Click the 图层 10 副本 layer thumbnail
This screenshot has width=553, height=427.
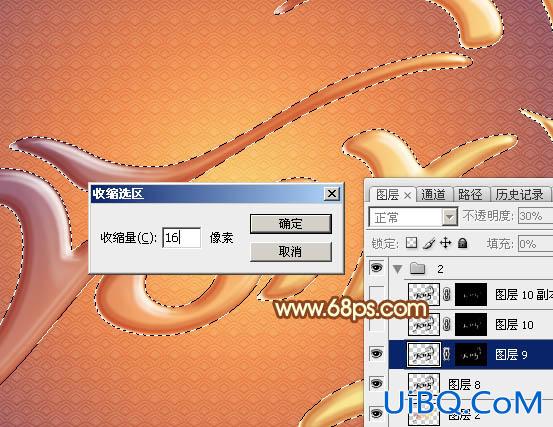pyautogui.click(x=424, y=294)
